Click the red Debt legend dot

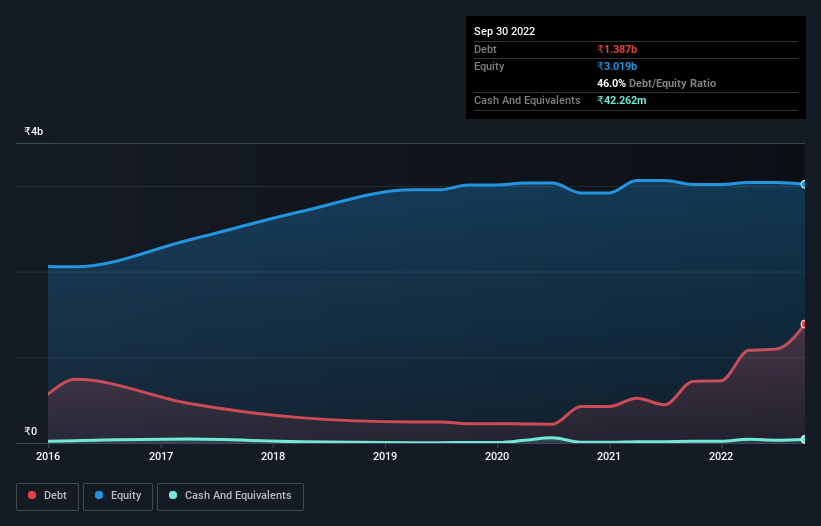click(32, 495)
